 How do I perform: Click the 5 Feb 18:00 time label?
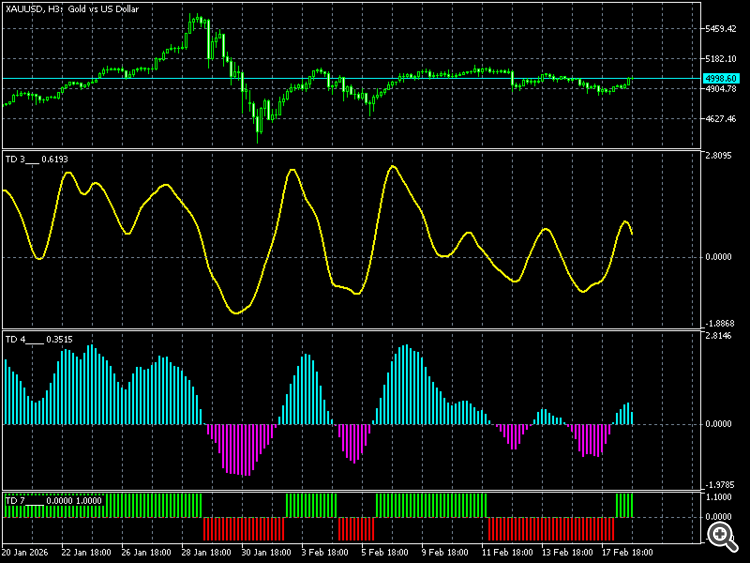(385, 552)
